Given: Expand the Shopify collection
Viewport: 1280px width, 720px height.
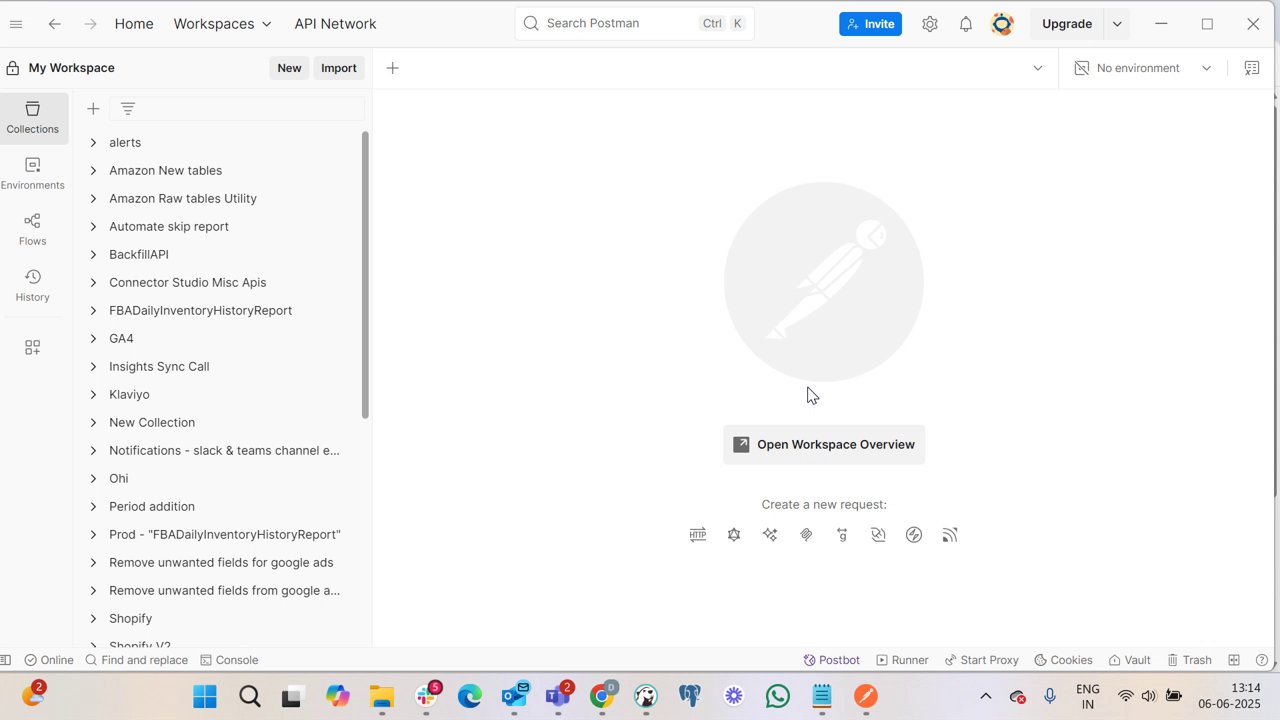Looking at the screenshot, I should (x=93, y=619).
